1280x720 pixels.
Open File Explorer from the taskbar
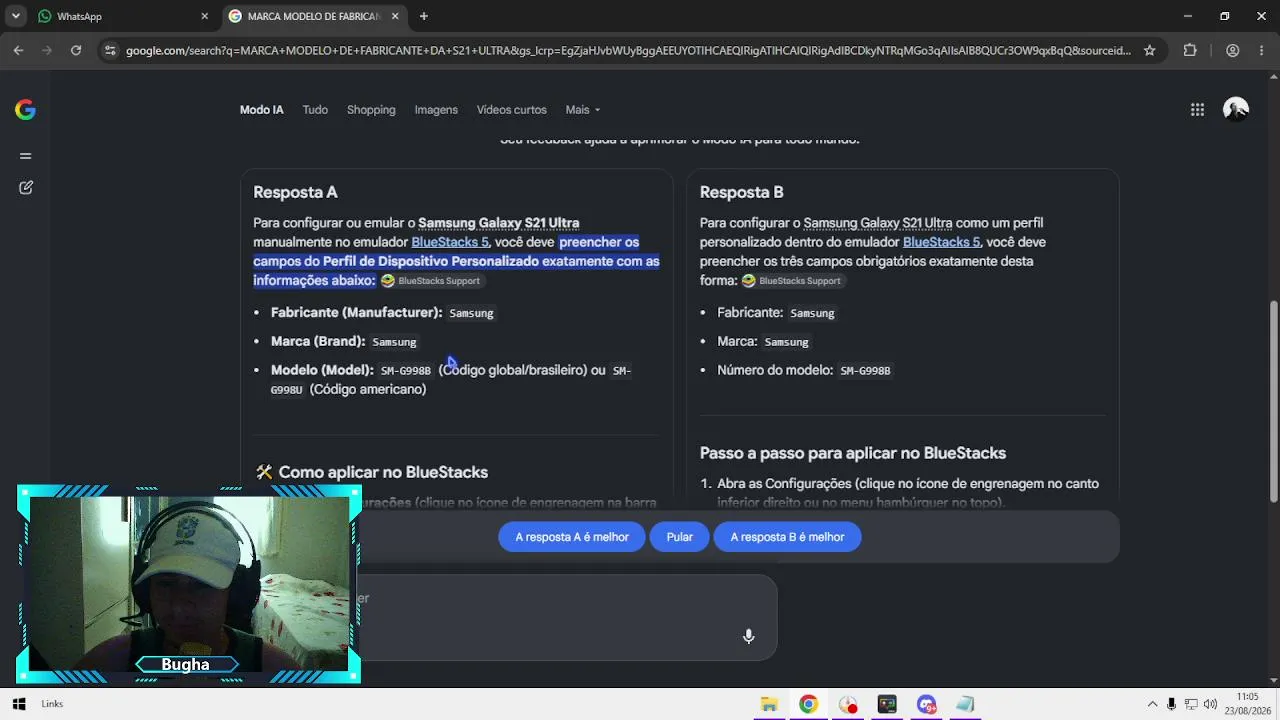(769, 704)
